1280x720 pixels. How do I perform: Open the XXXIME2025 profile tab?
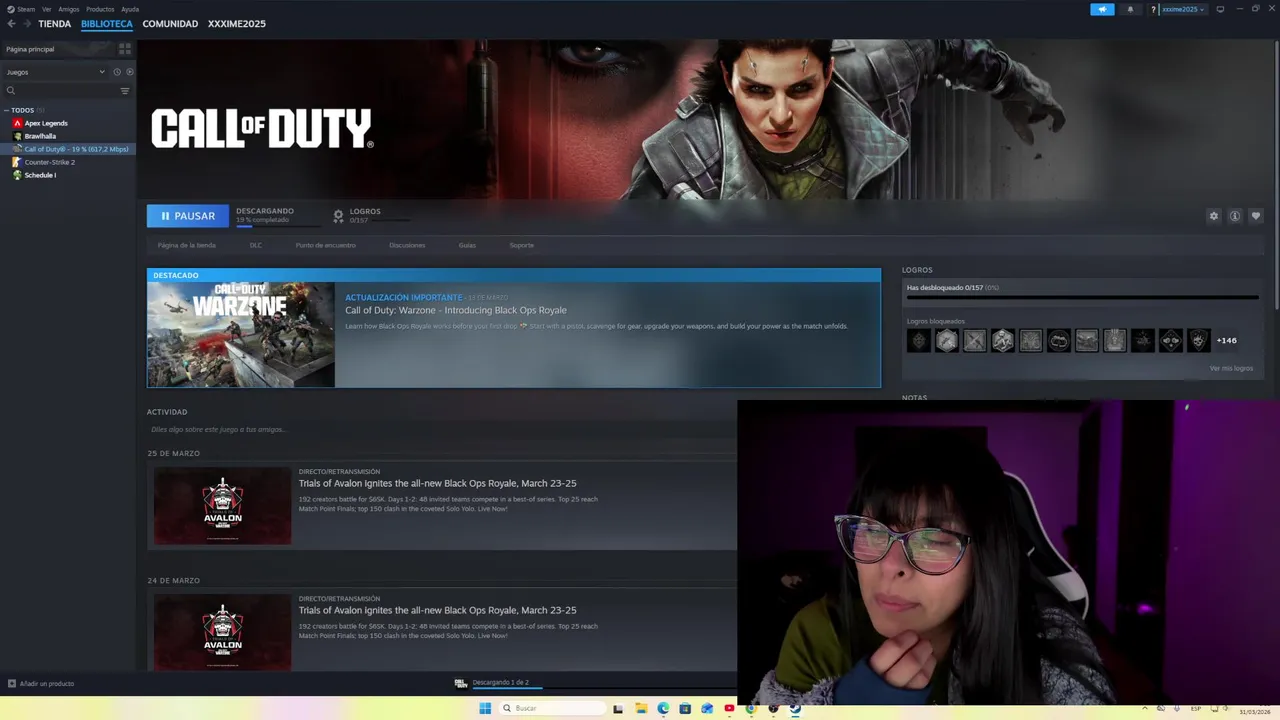237,24
